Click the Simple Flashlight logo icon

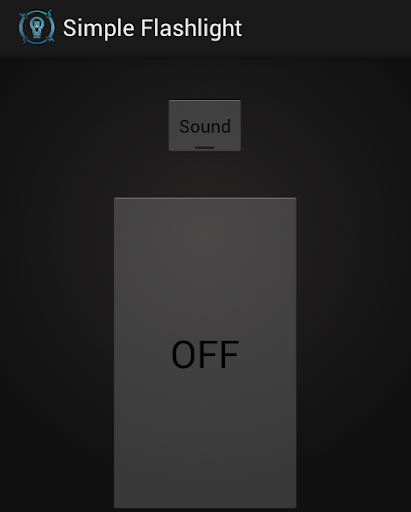[37, 27]
